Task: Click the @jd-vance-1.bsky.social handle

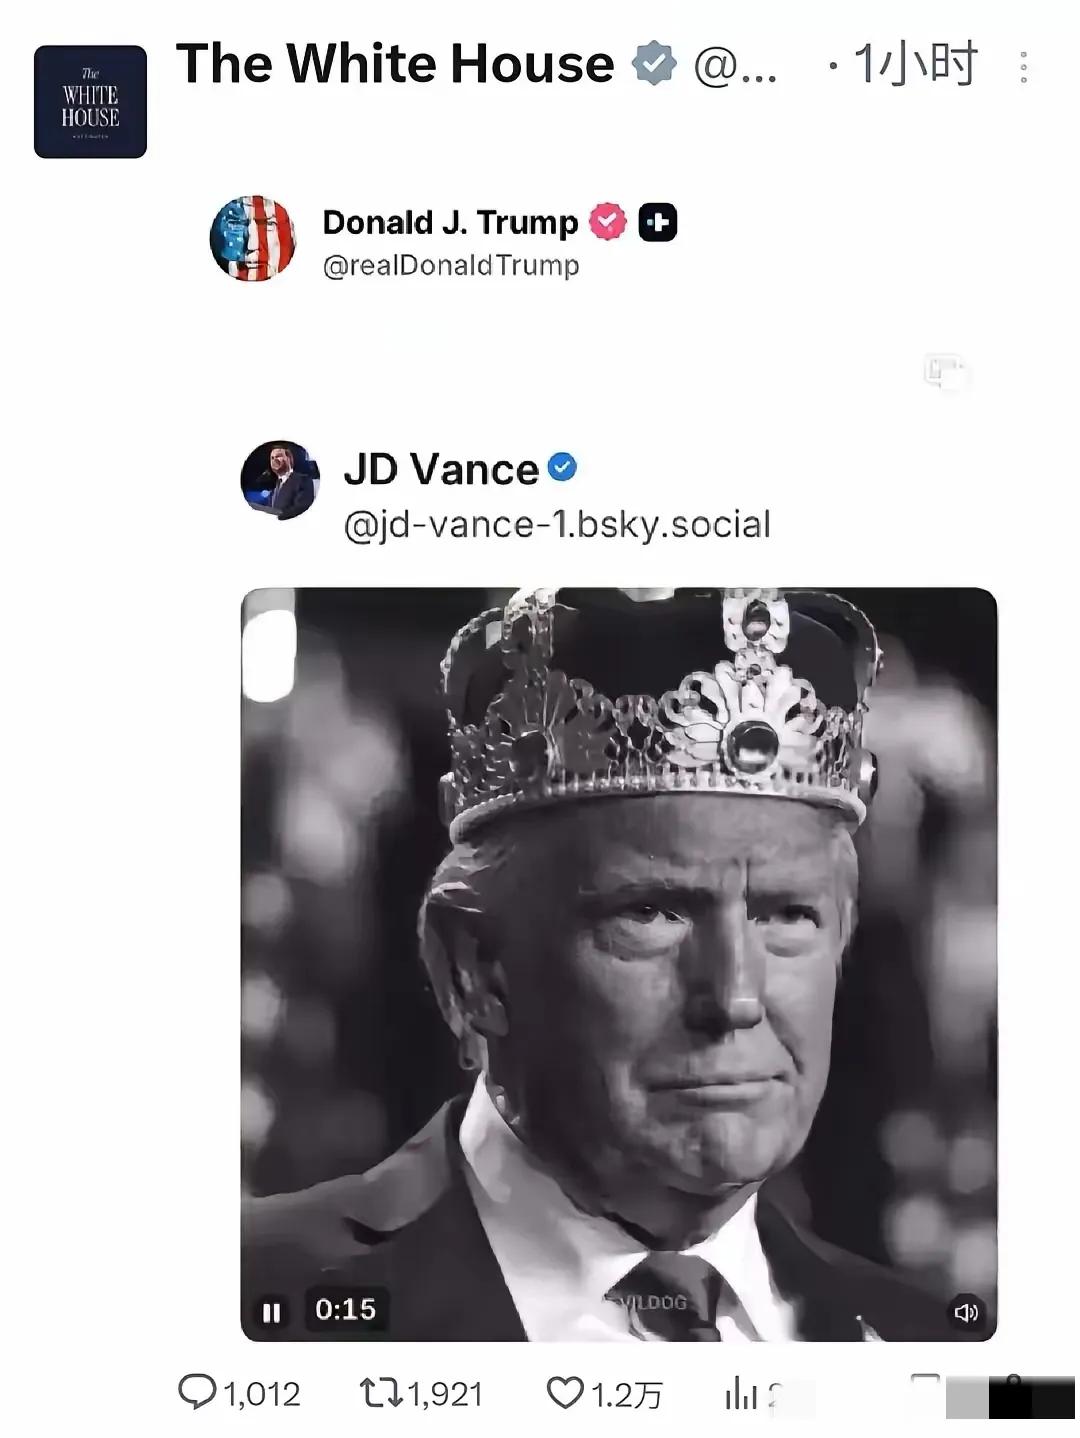Action: [x=557, y=524]
